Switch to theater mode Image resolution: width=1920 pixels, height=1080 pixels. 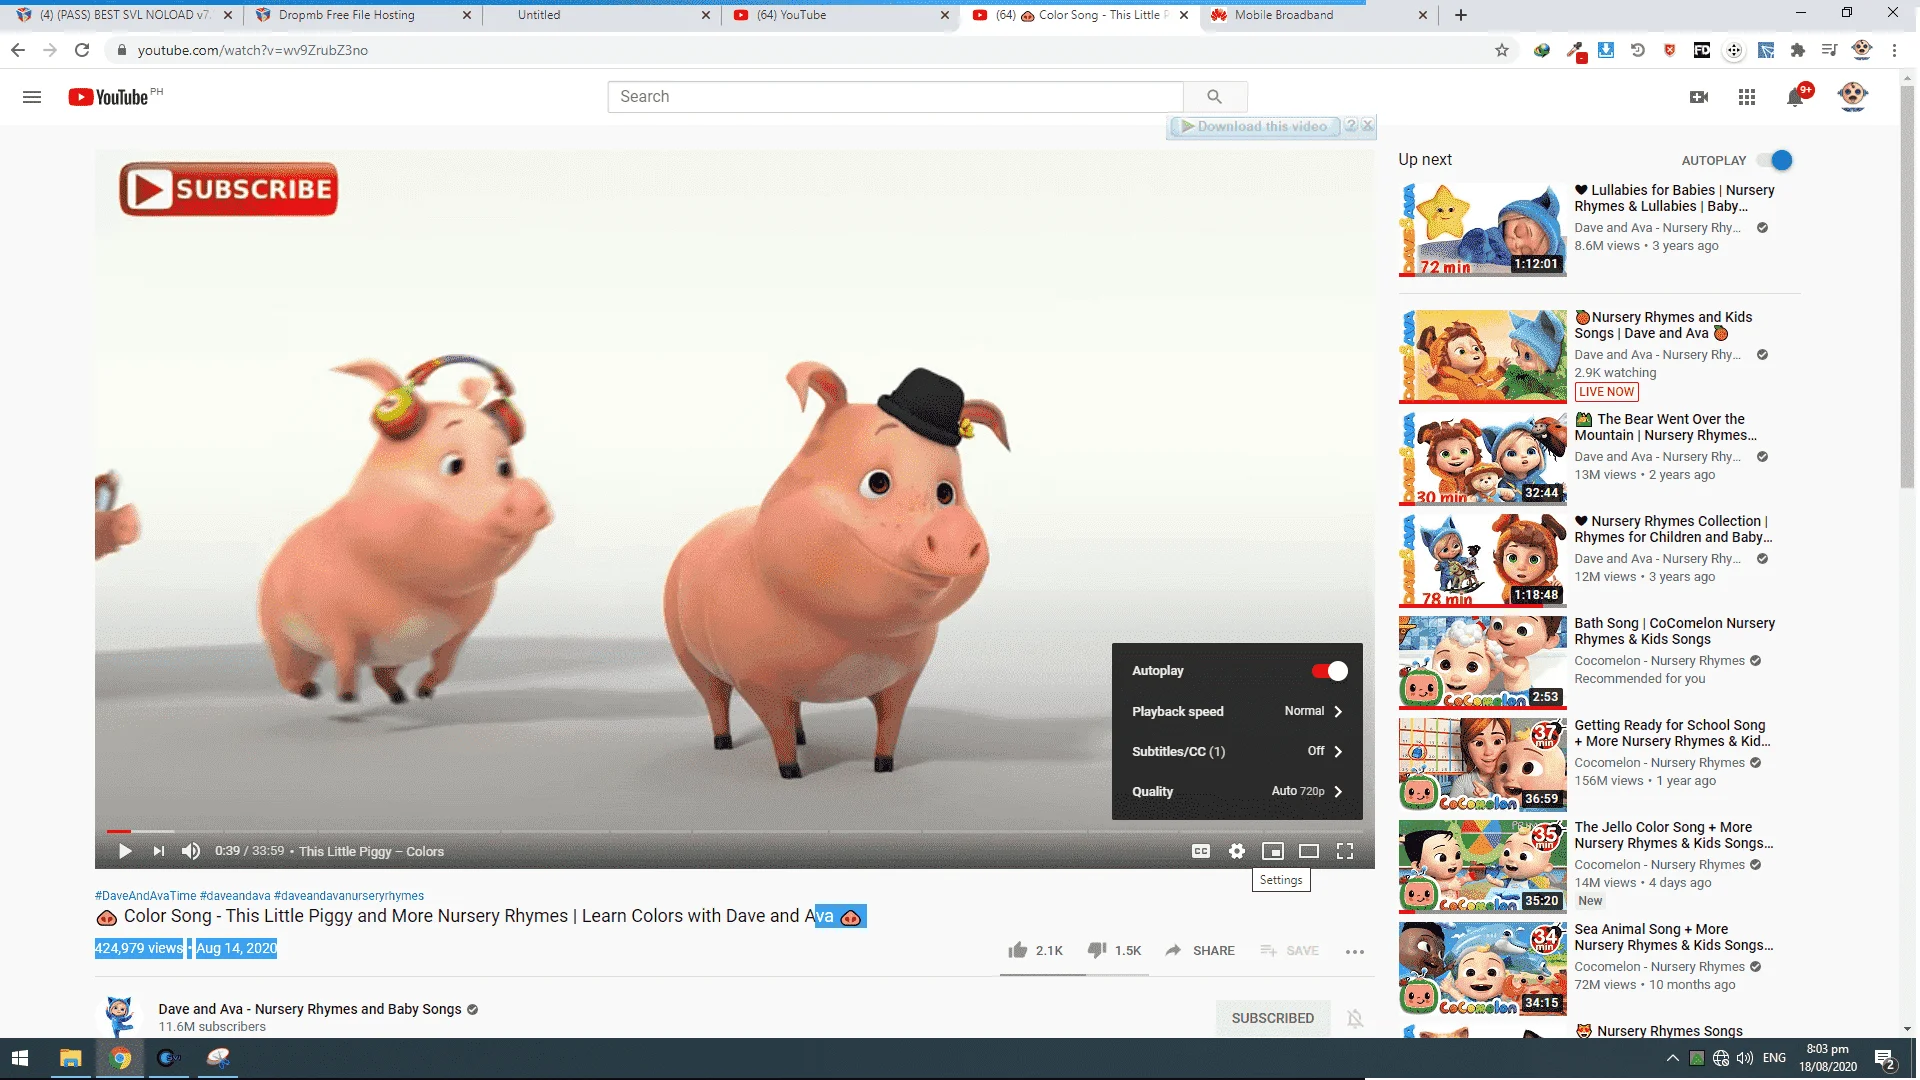coord(1309,851)
